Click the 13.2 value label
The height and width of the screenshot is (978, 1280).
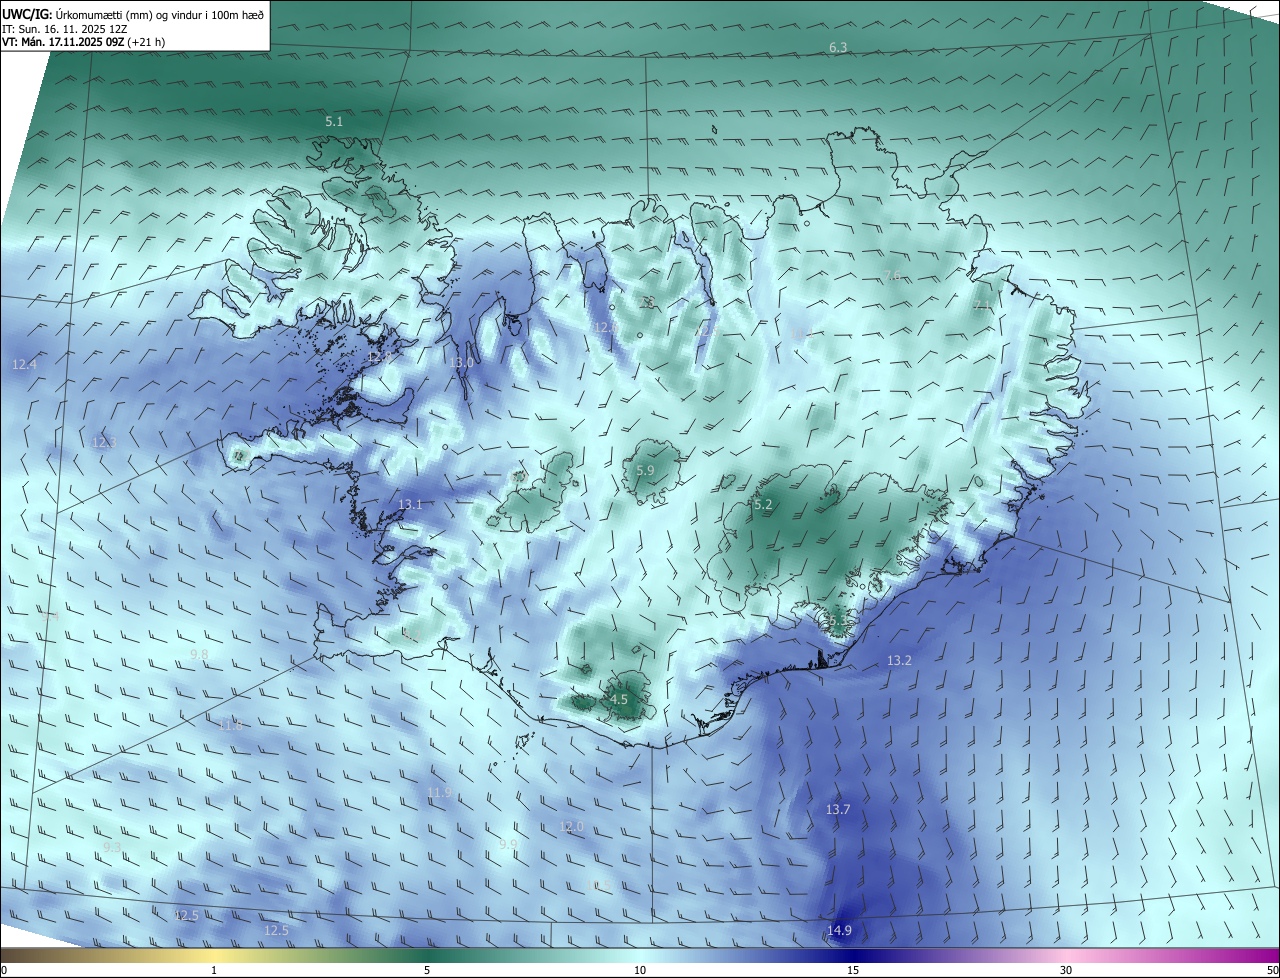click(899, 660)
